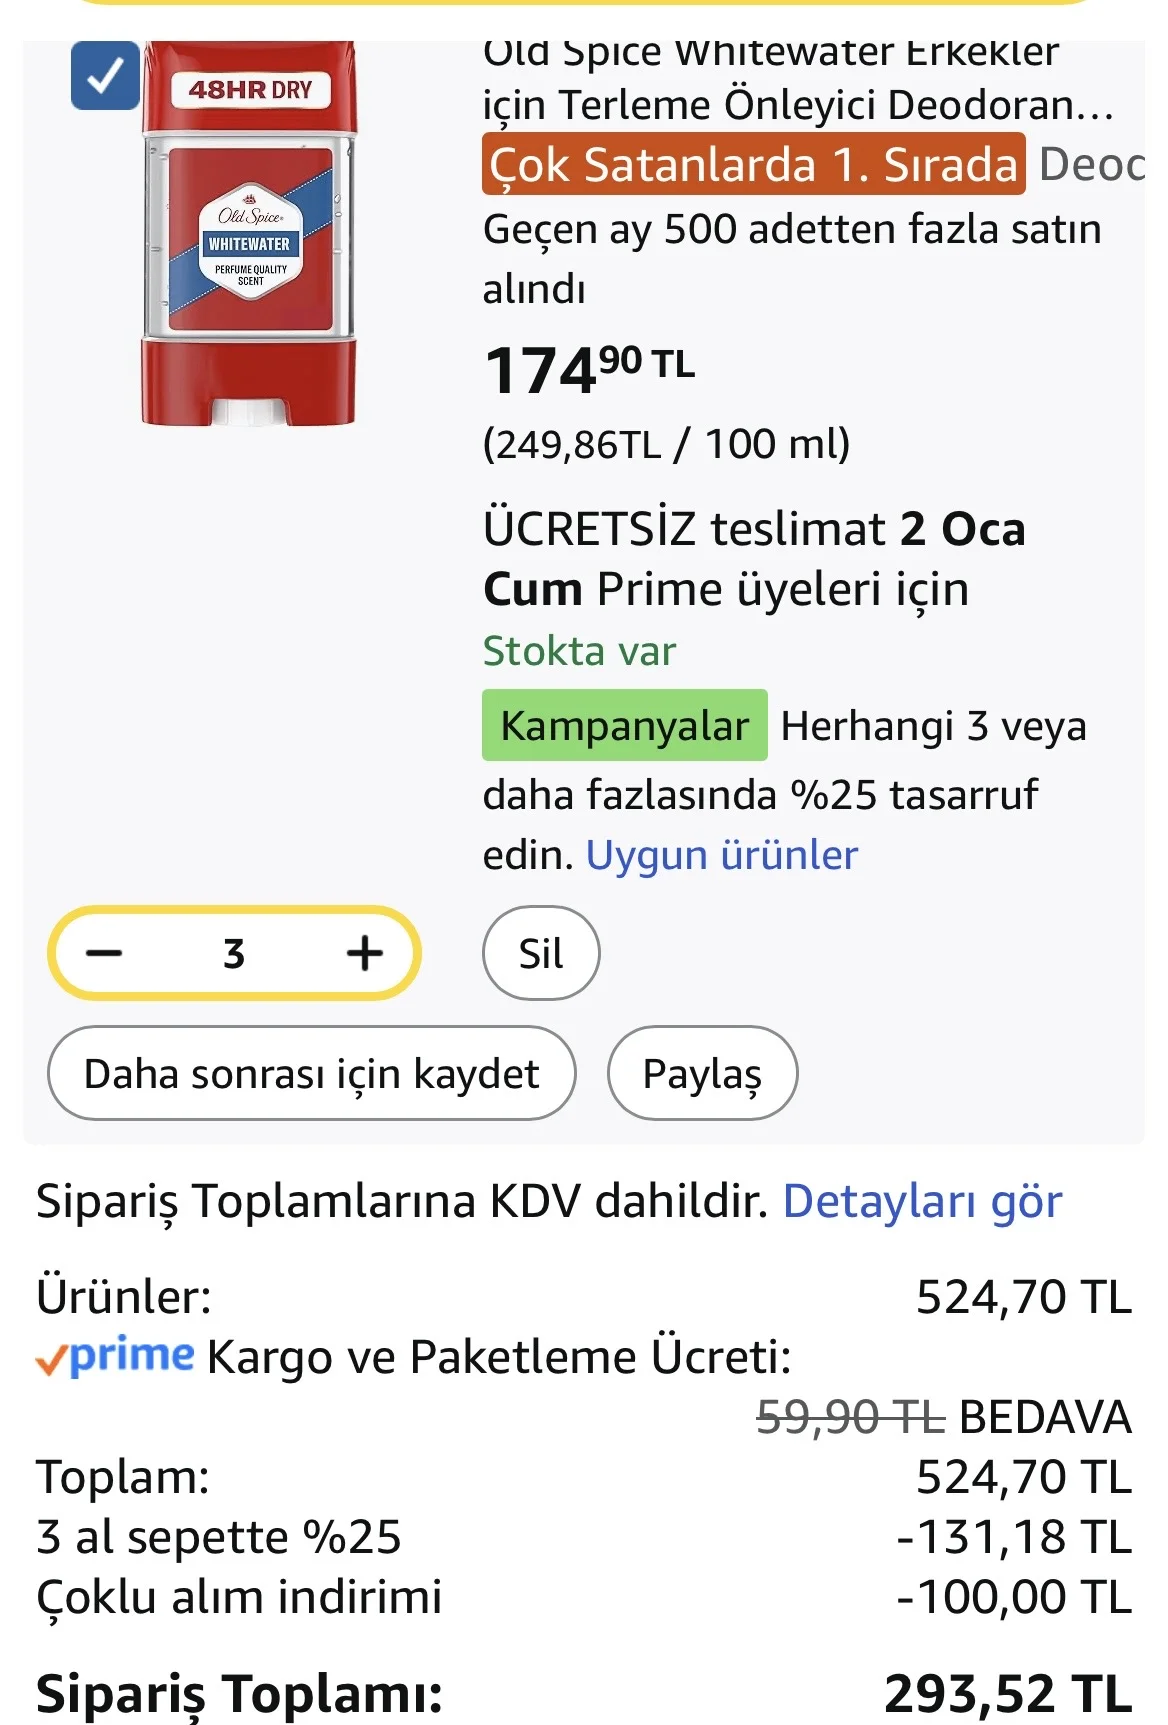Open the truncated category link beside bestseller badge
Viewport: 1168px width, 1725px height.
point(1091,165)
